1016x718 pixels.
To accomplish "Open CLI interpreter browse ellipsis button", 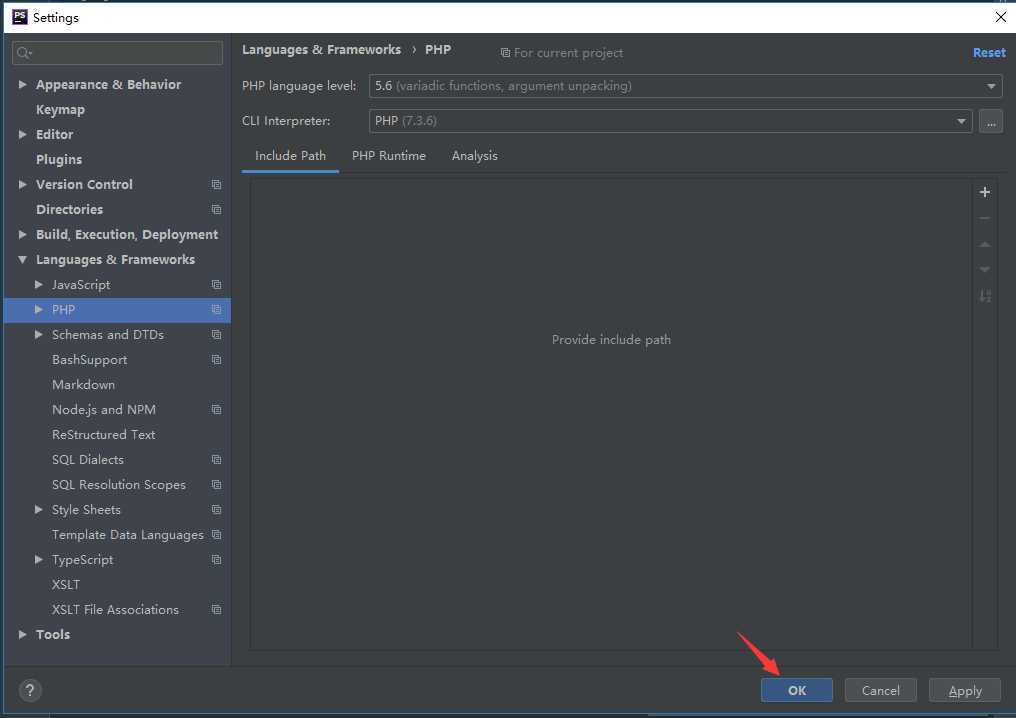I will tap(991, 121).
